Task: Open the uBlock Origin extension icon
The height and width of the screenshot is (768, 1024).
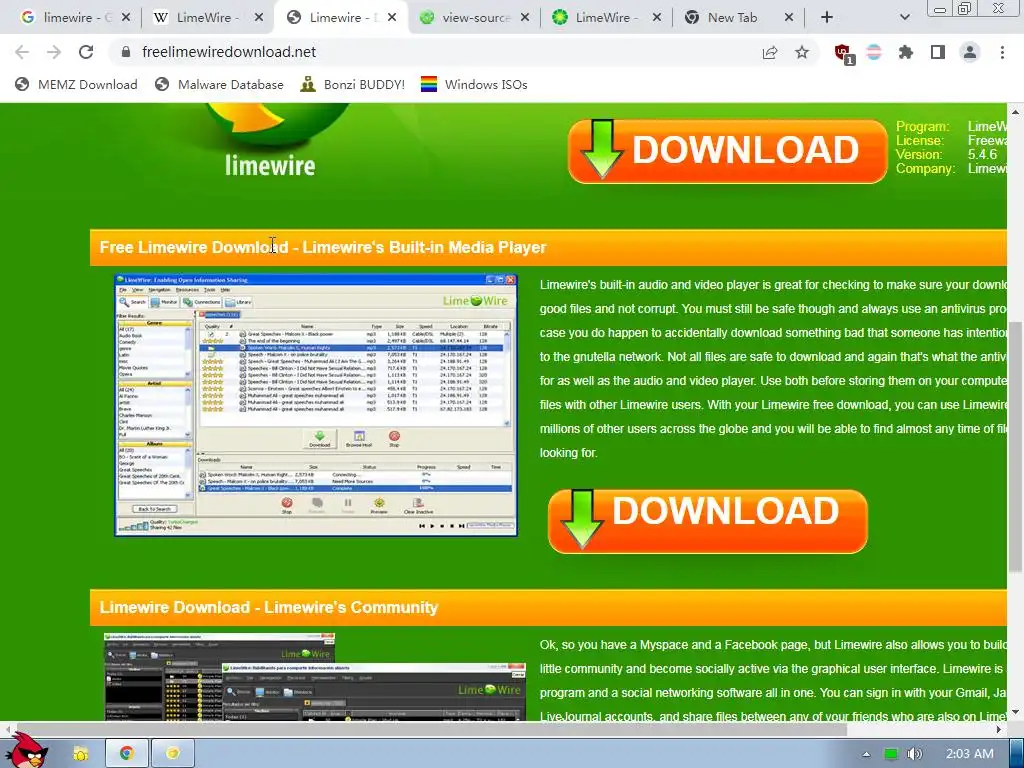Action: [844, 54]
